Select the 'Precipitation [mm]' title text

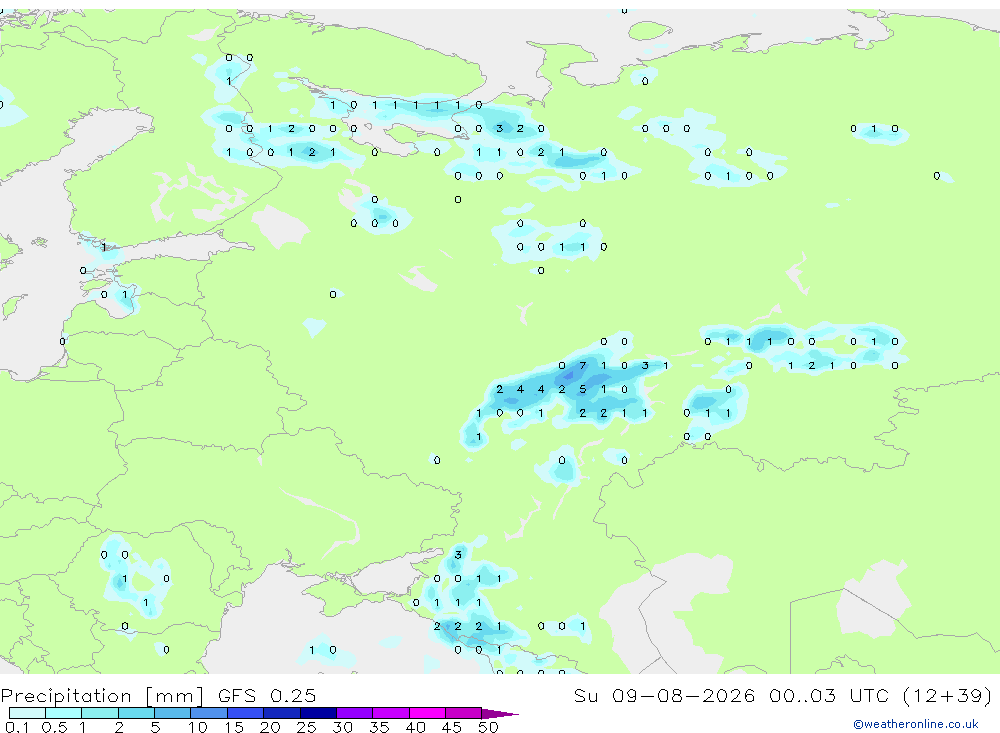102,696
